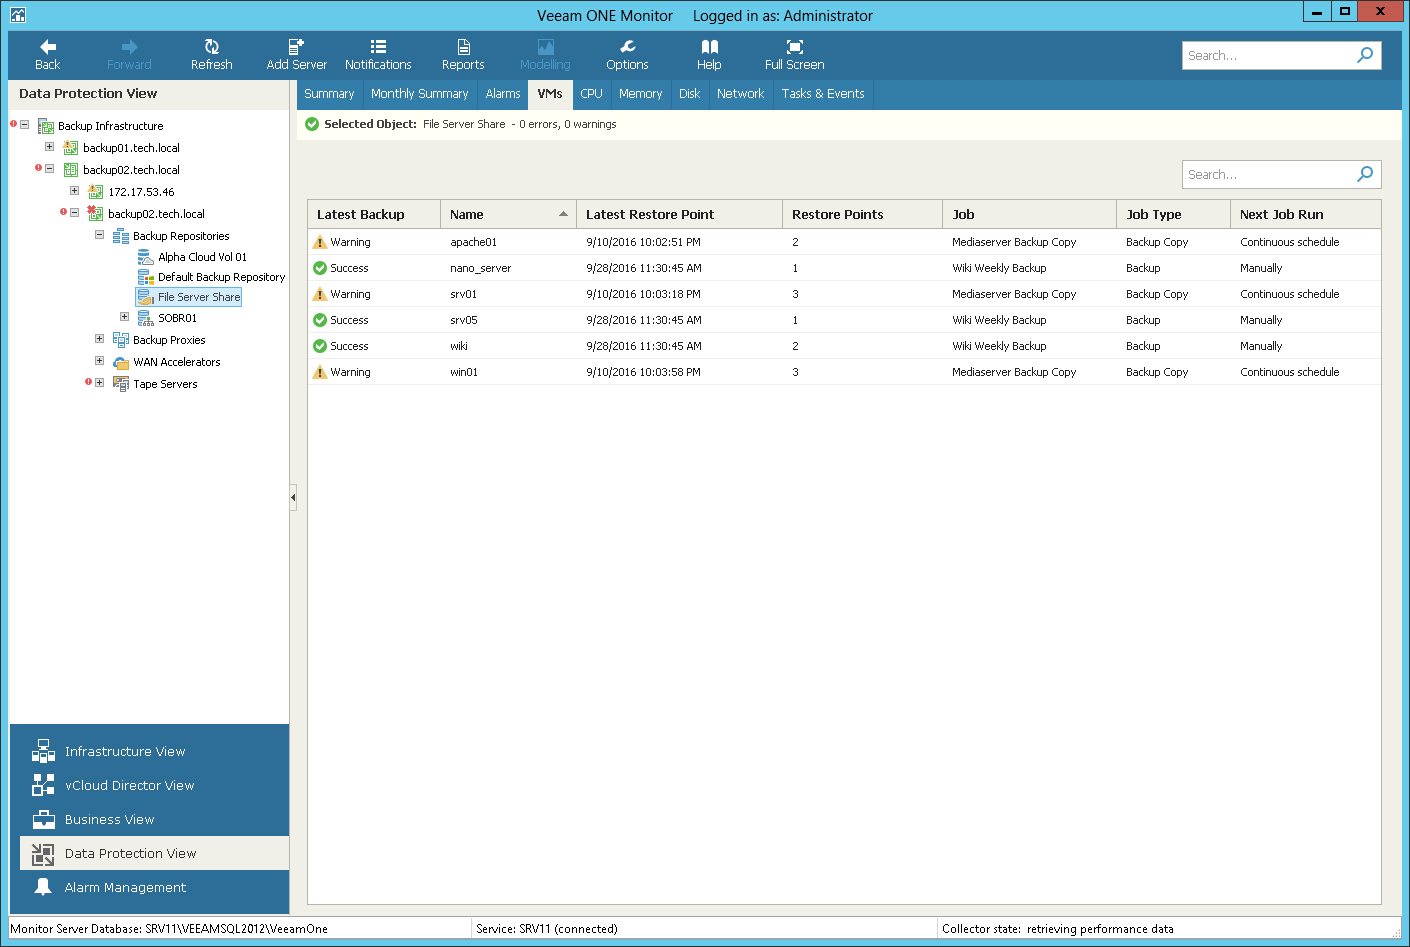Expand the SOBR01 node

124,317
